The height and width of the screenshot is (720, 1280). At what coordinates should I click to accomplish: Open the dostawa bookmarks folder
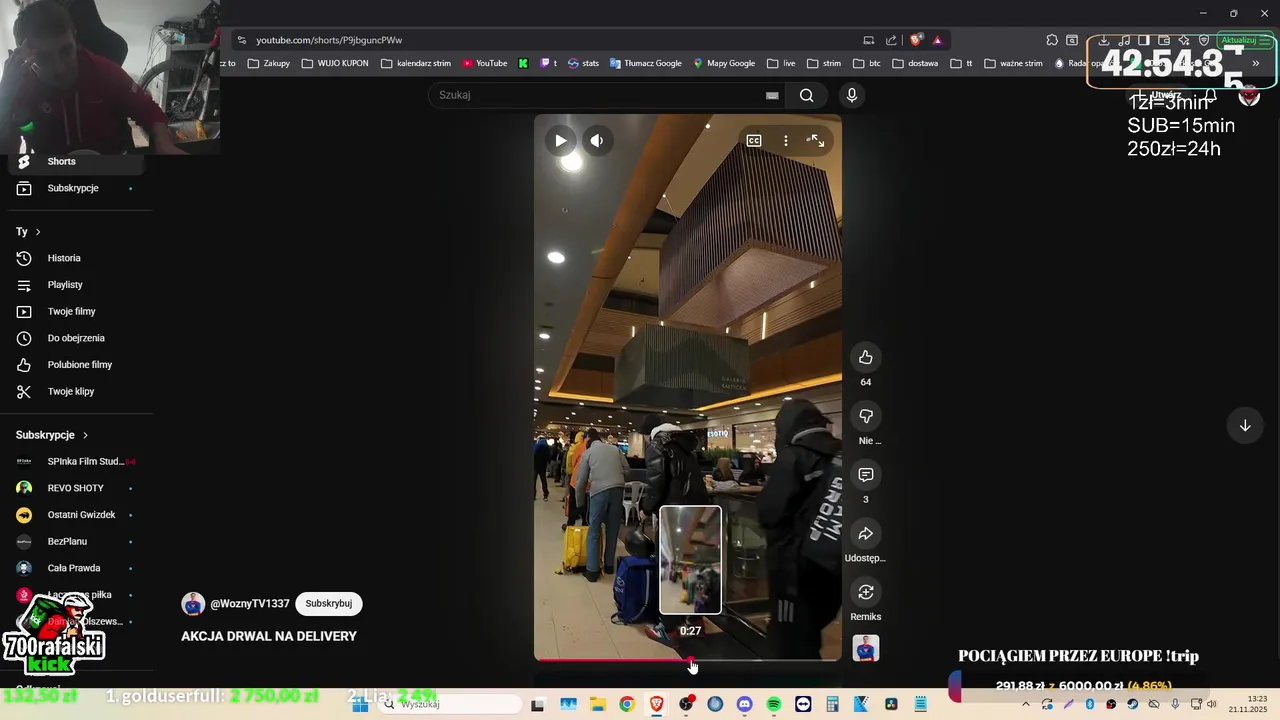pos(915,63)
